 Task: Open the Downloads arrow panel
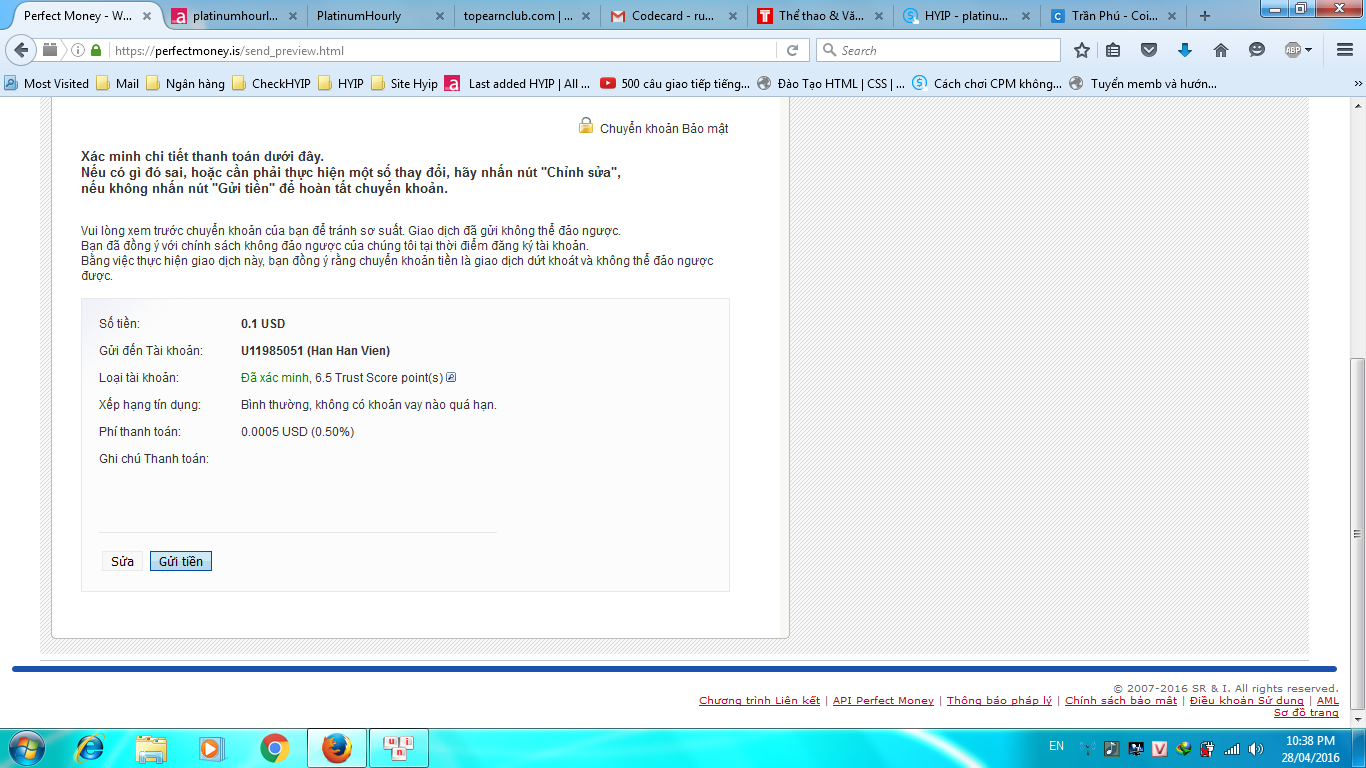click(1185, 50)
